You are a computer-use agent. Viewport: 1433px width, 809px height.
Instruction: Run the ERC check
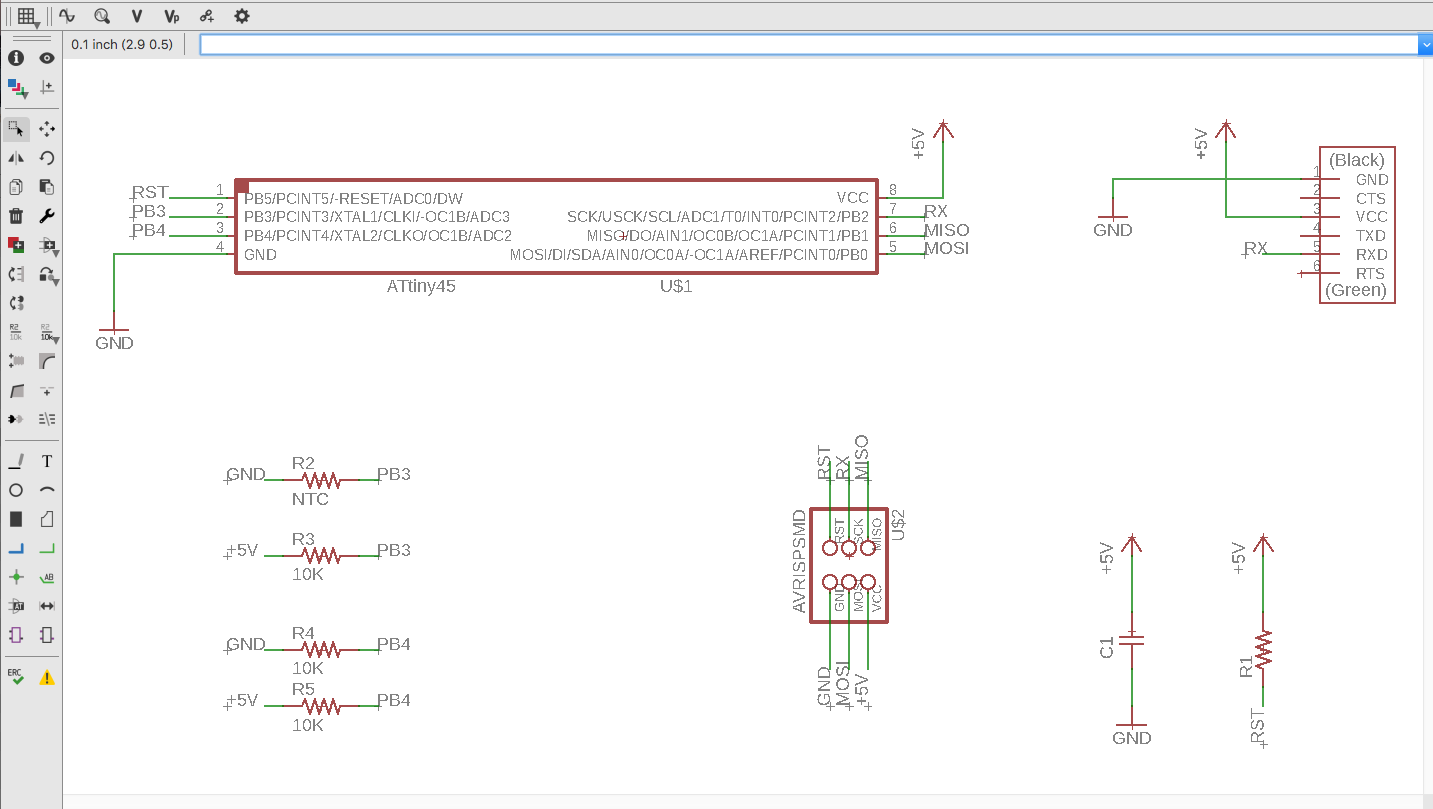point(16,677)
